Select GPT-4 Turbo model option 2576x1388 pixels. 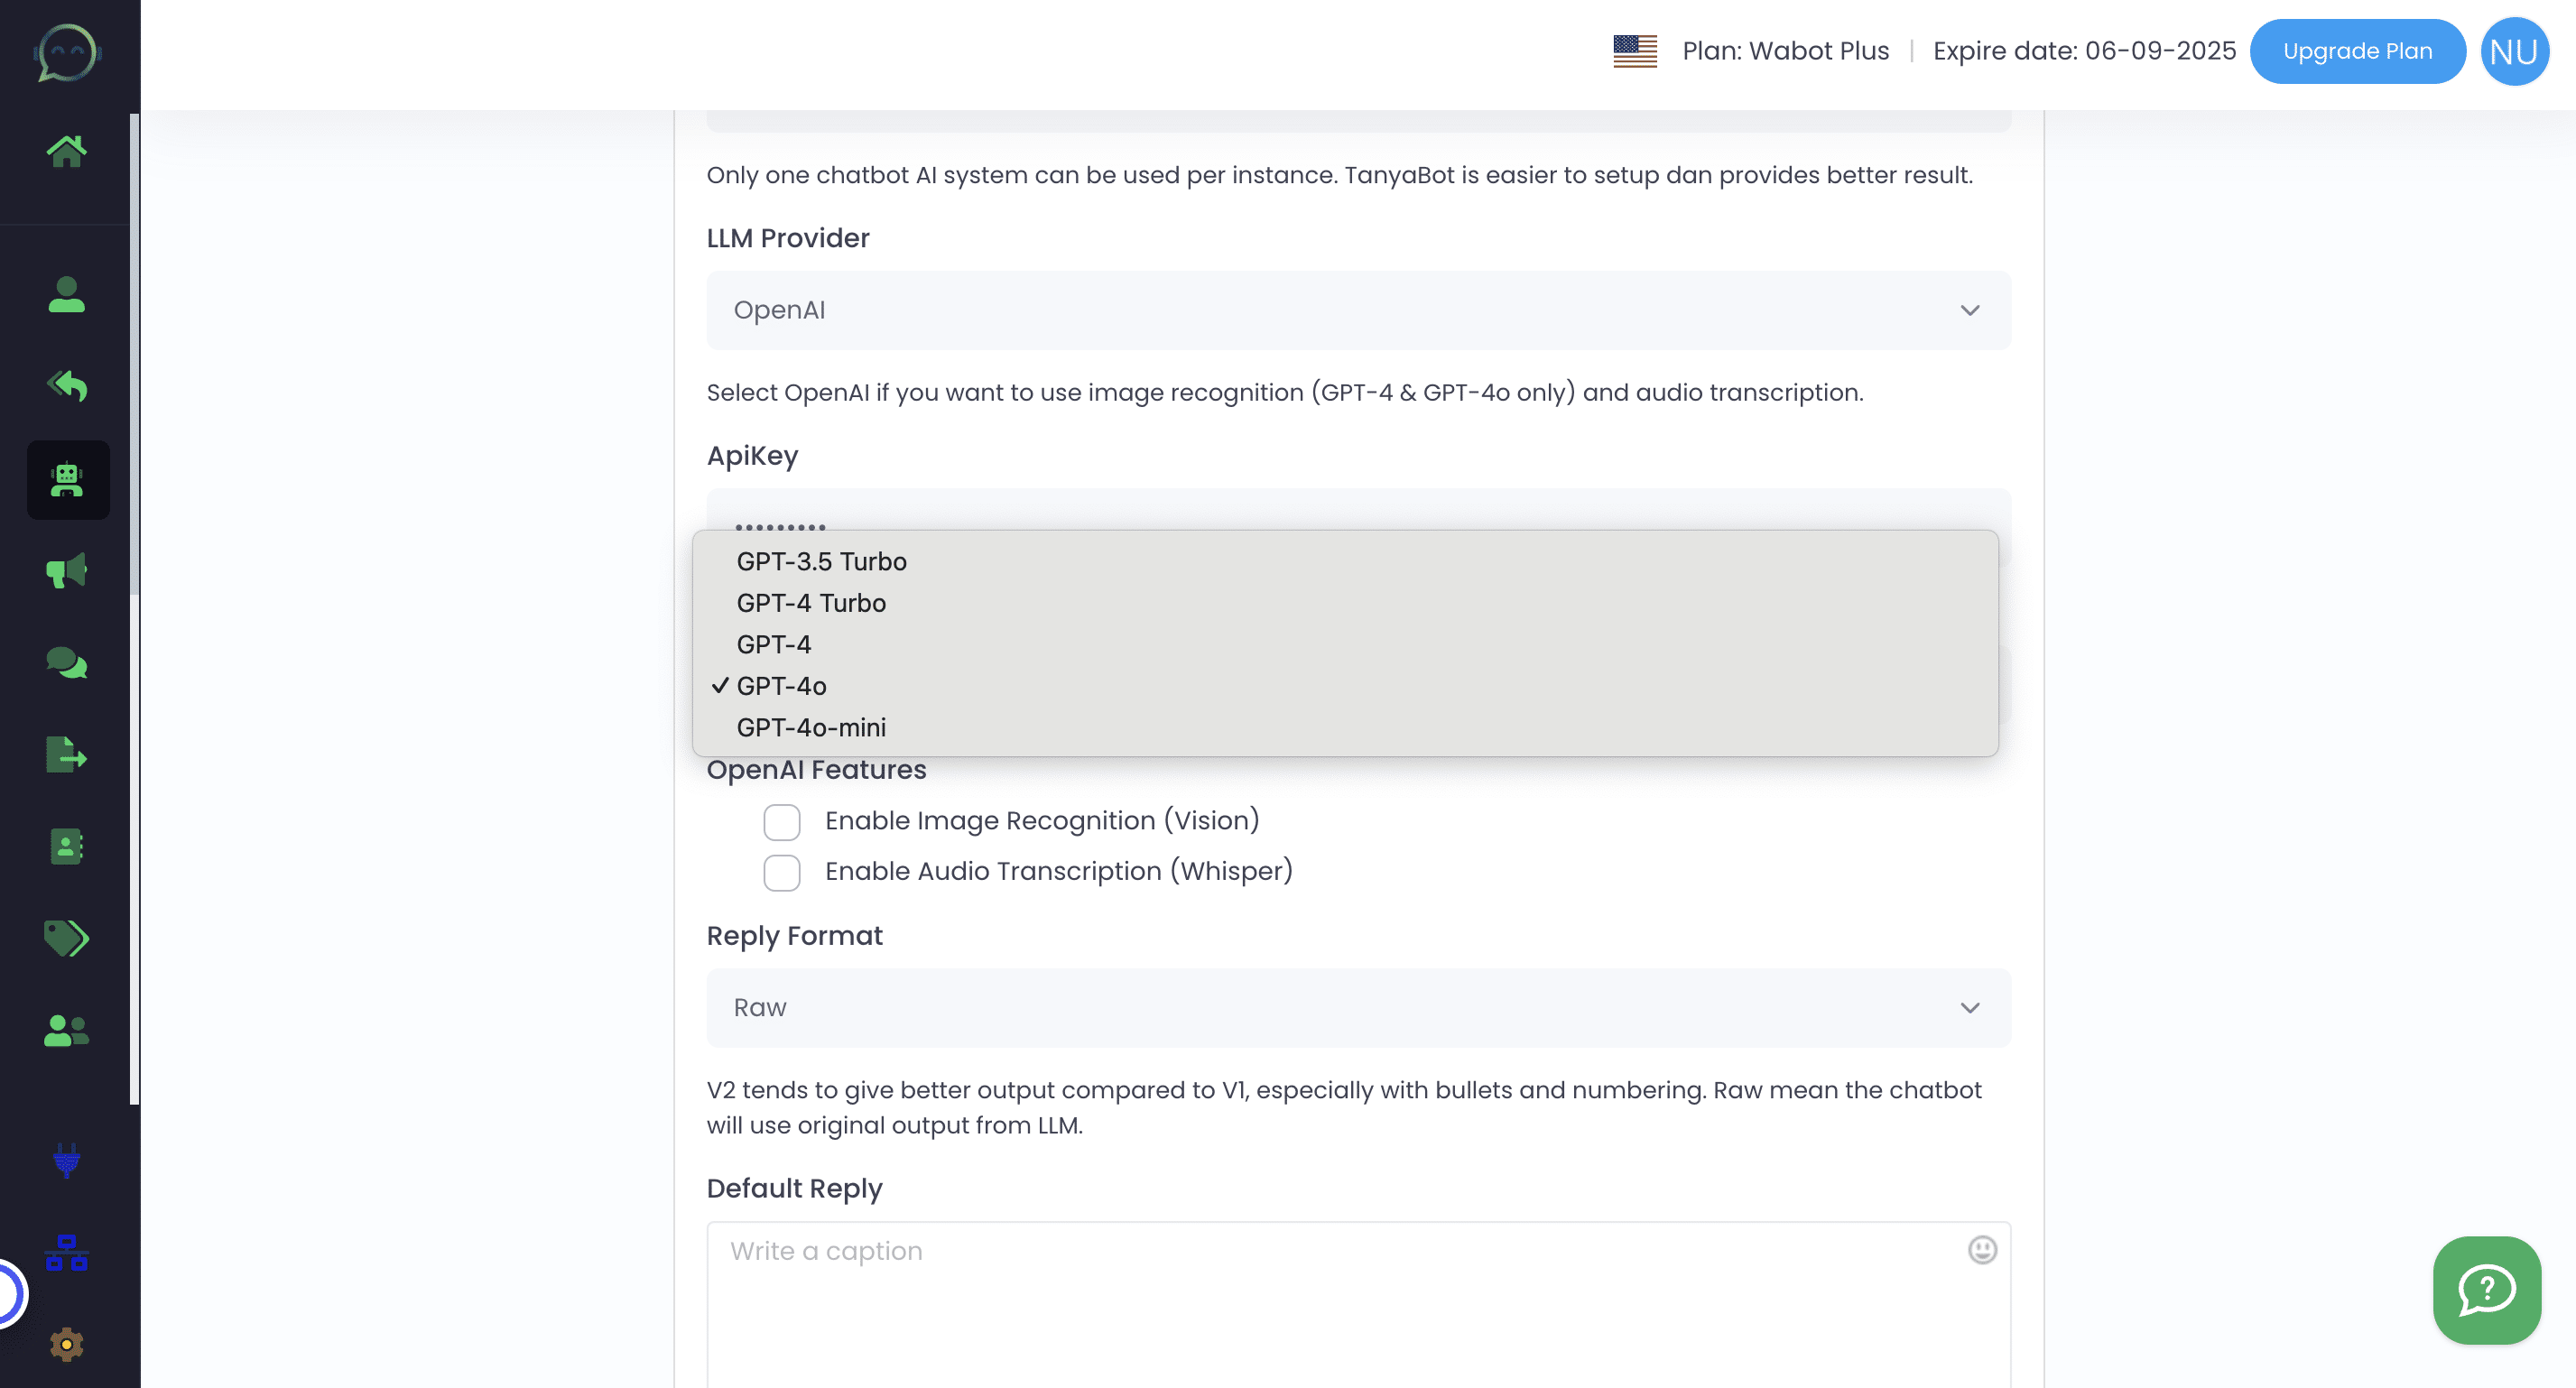click(812, 602)
